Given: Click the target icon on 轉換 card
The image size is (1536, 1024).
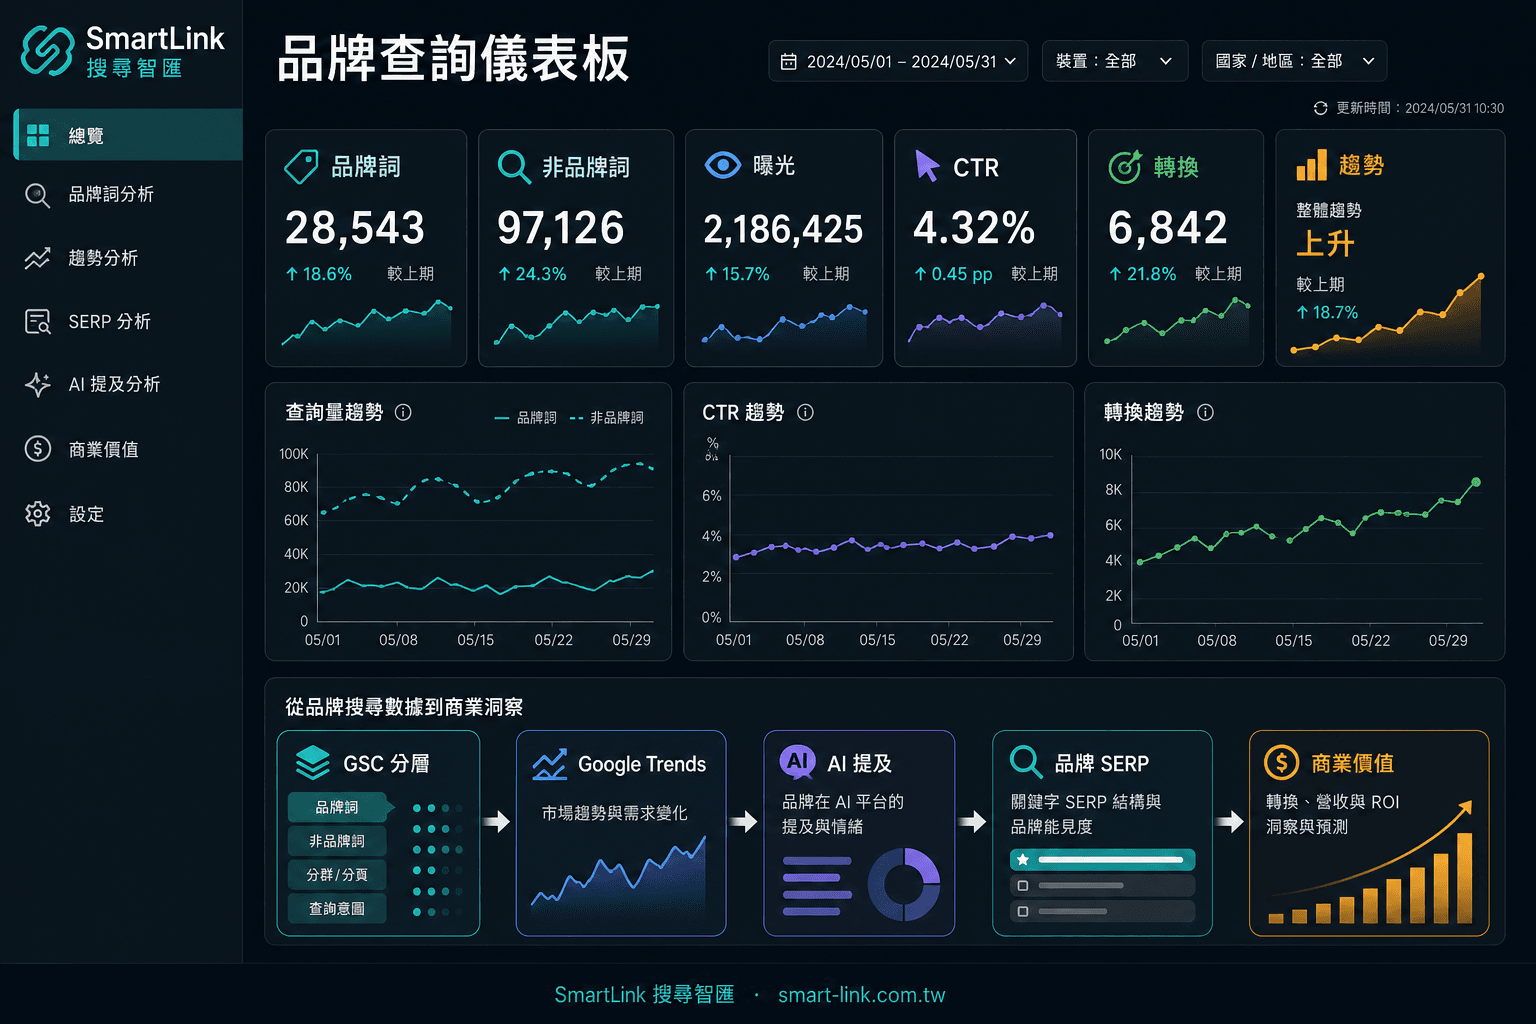Looking at the screenshot, I should pos(1125,166).
